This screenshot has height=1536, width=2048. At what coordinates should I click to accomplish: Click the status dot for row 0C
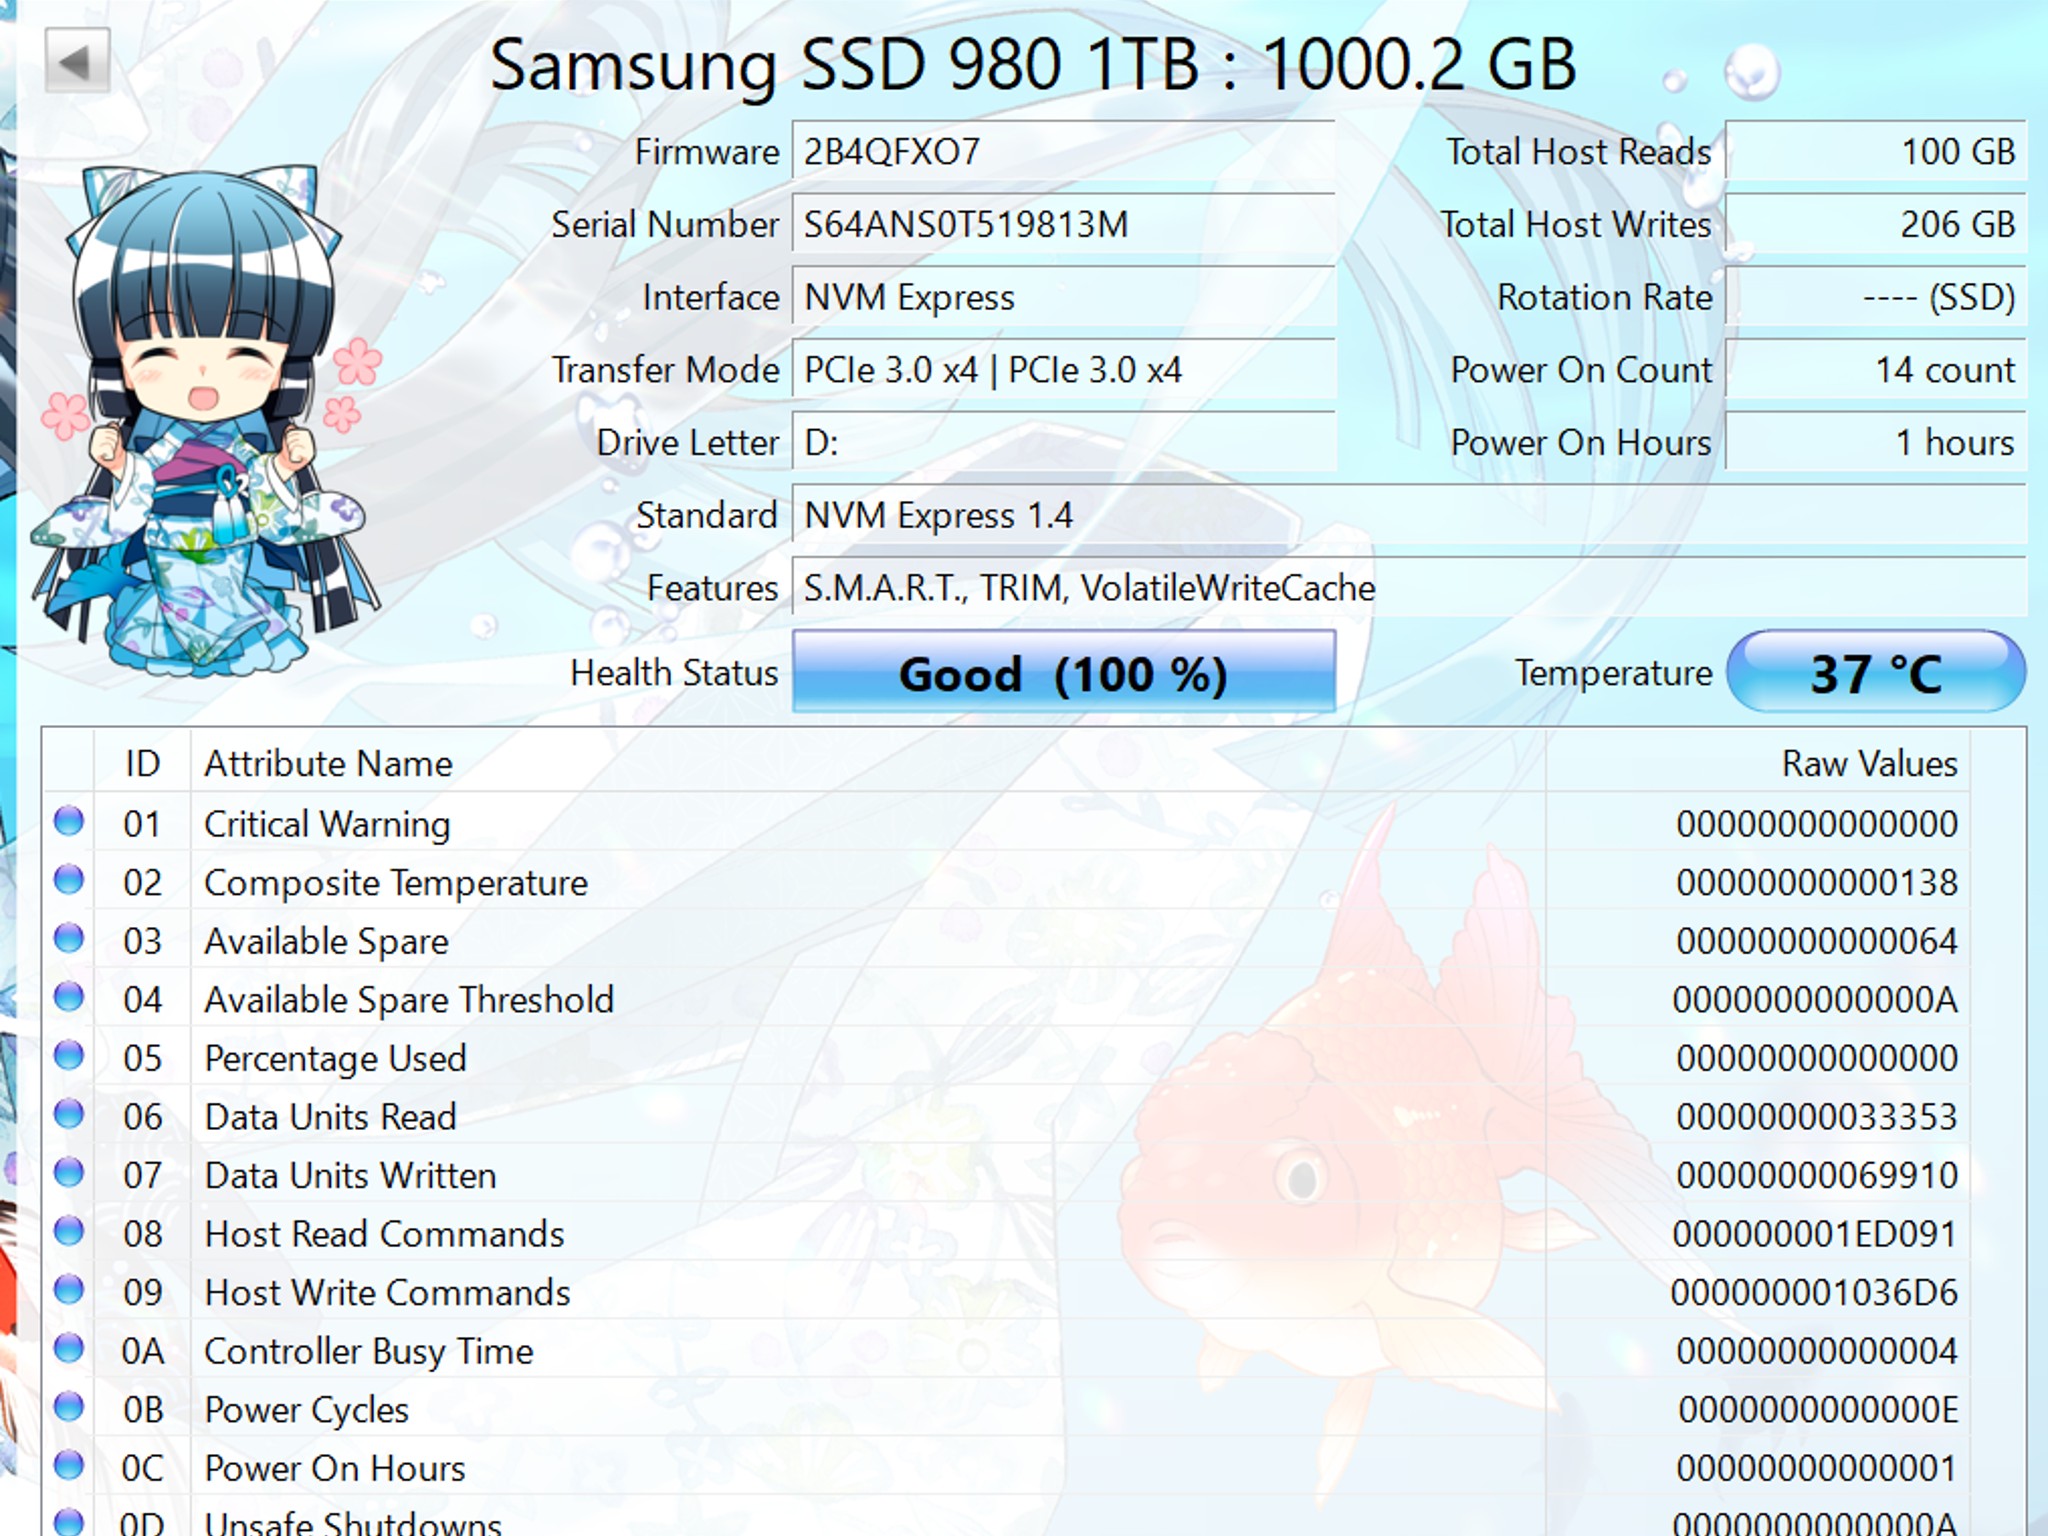pyautogui.click(x=69, y=1465)
